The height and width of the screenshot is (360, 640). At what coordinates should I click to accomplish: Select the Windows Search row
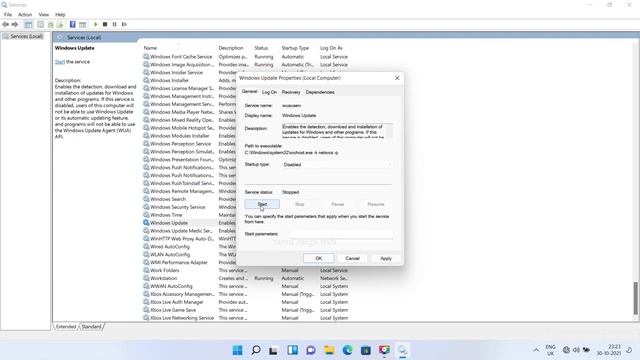tap(168, 199)
